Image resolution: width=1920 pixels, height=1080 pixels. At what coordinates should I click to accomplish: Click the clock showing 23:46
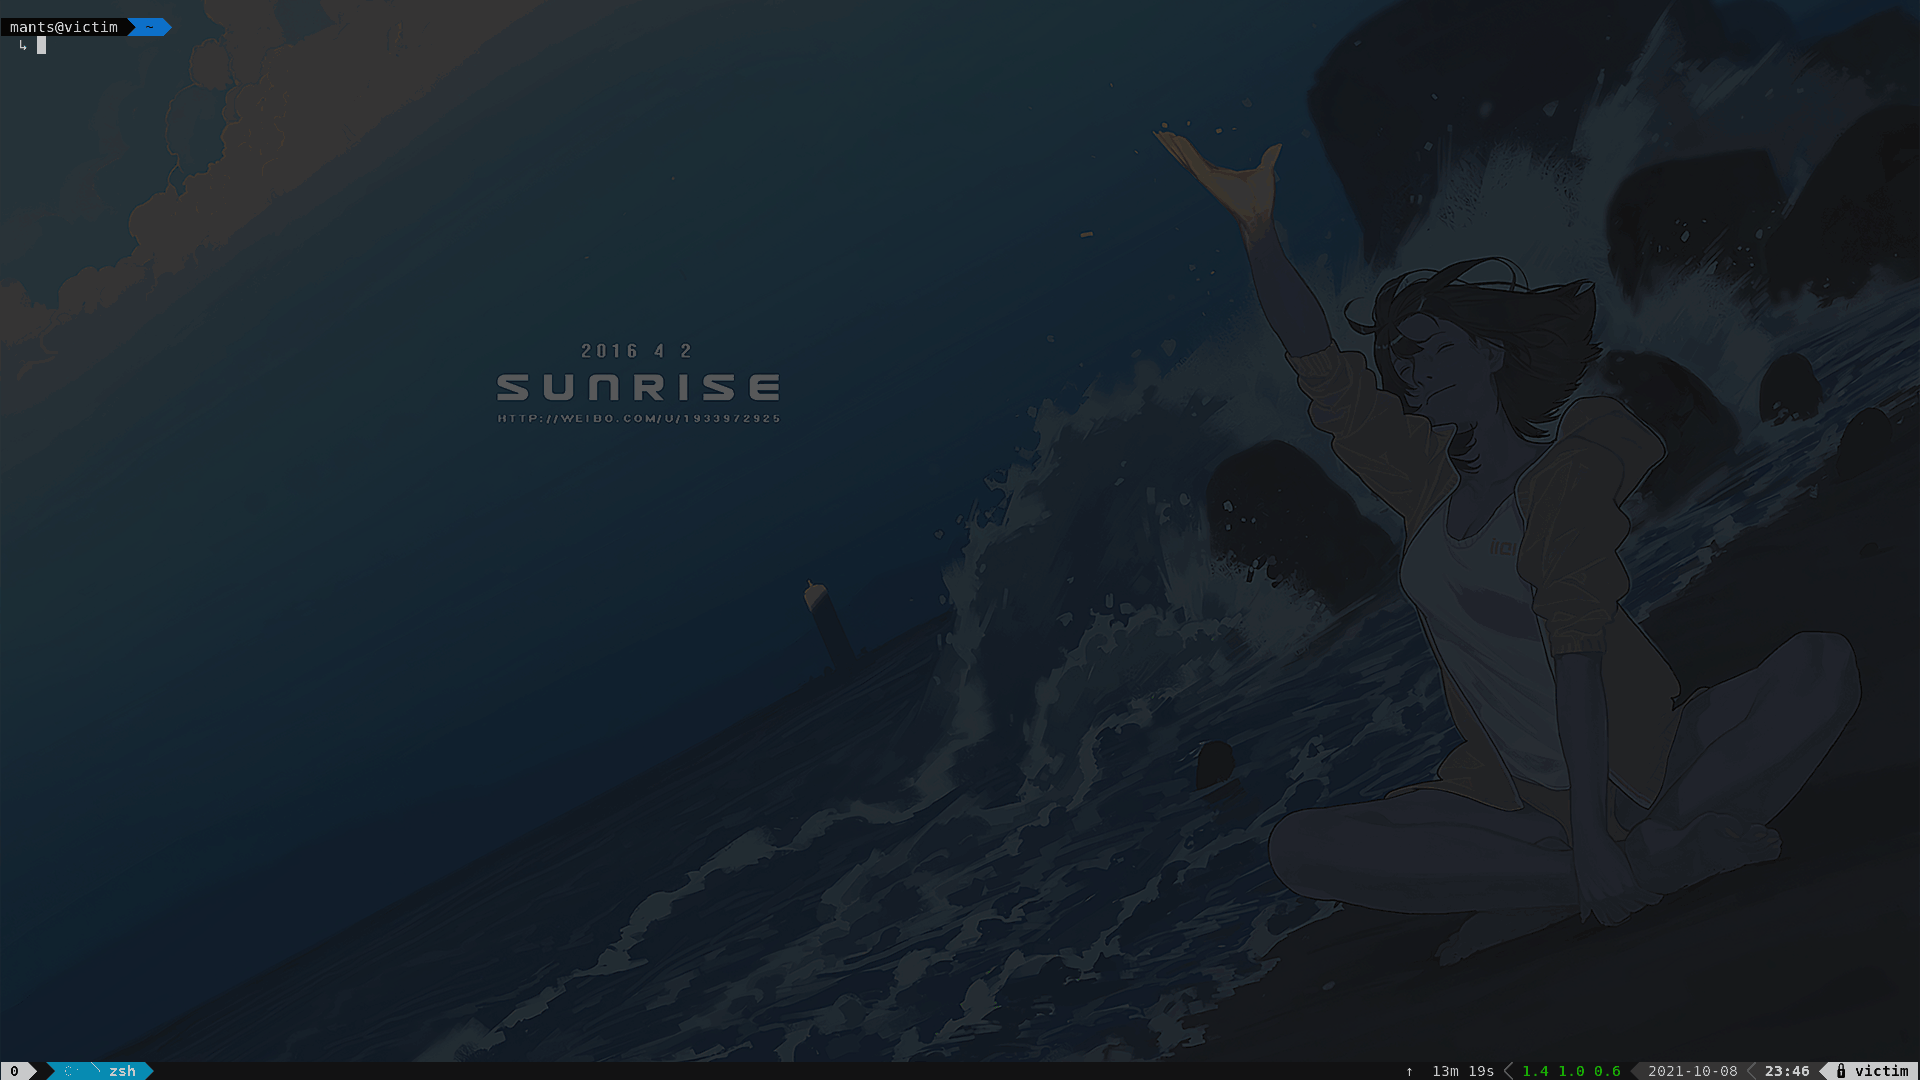click(1787, 1071)
